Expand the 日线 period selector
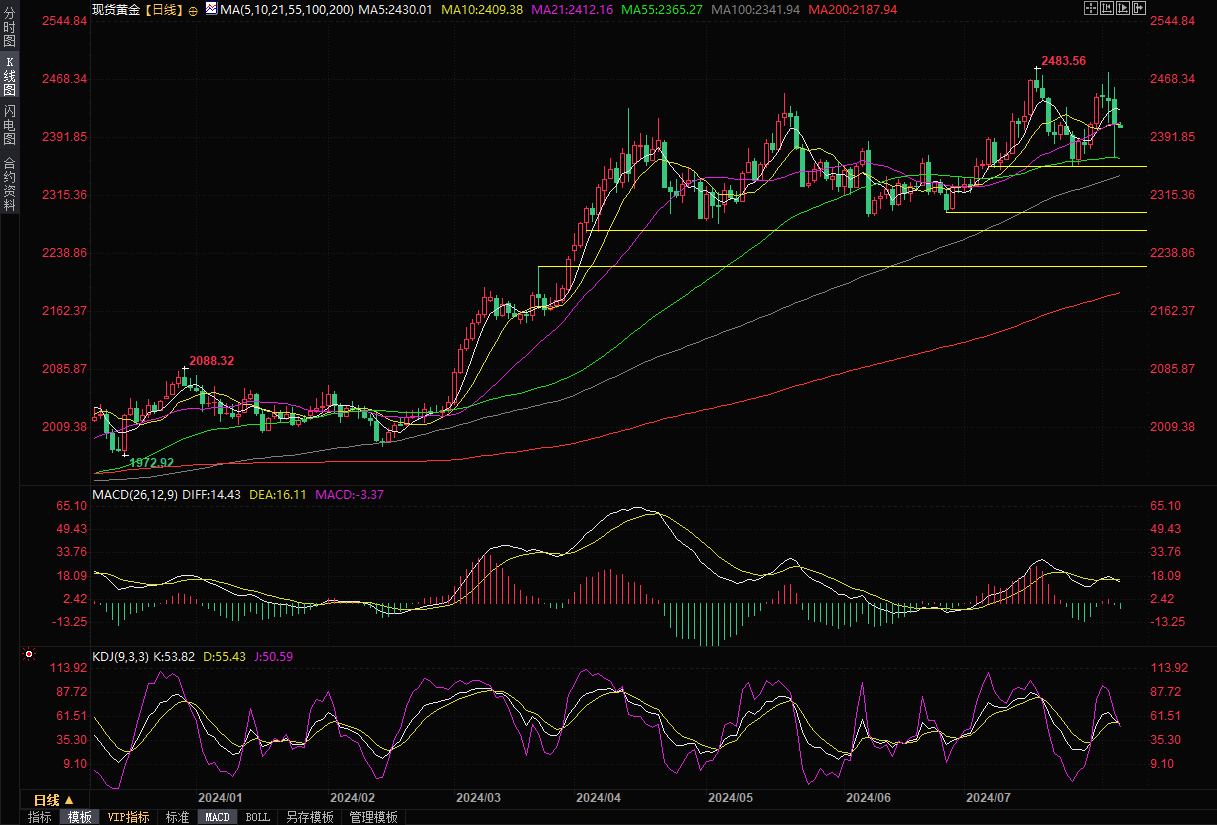1217x825 pixels. tap(53, 800)
